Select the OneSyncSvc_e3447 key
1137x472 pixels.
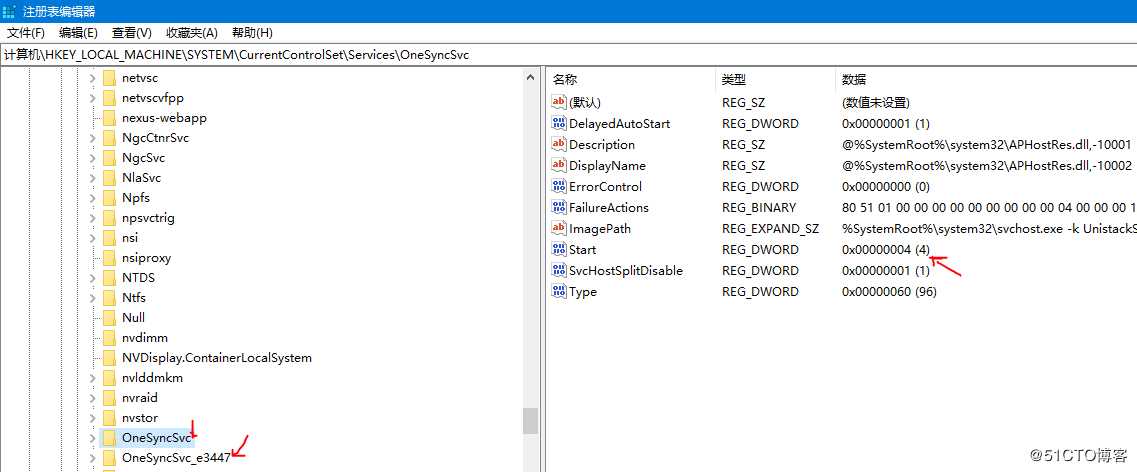point(176,457)
